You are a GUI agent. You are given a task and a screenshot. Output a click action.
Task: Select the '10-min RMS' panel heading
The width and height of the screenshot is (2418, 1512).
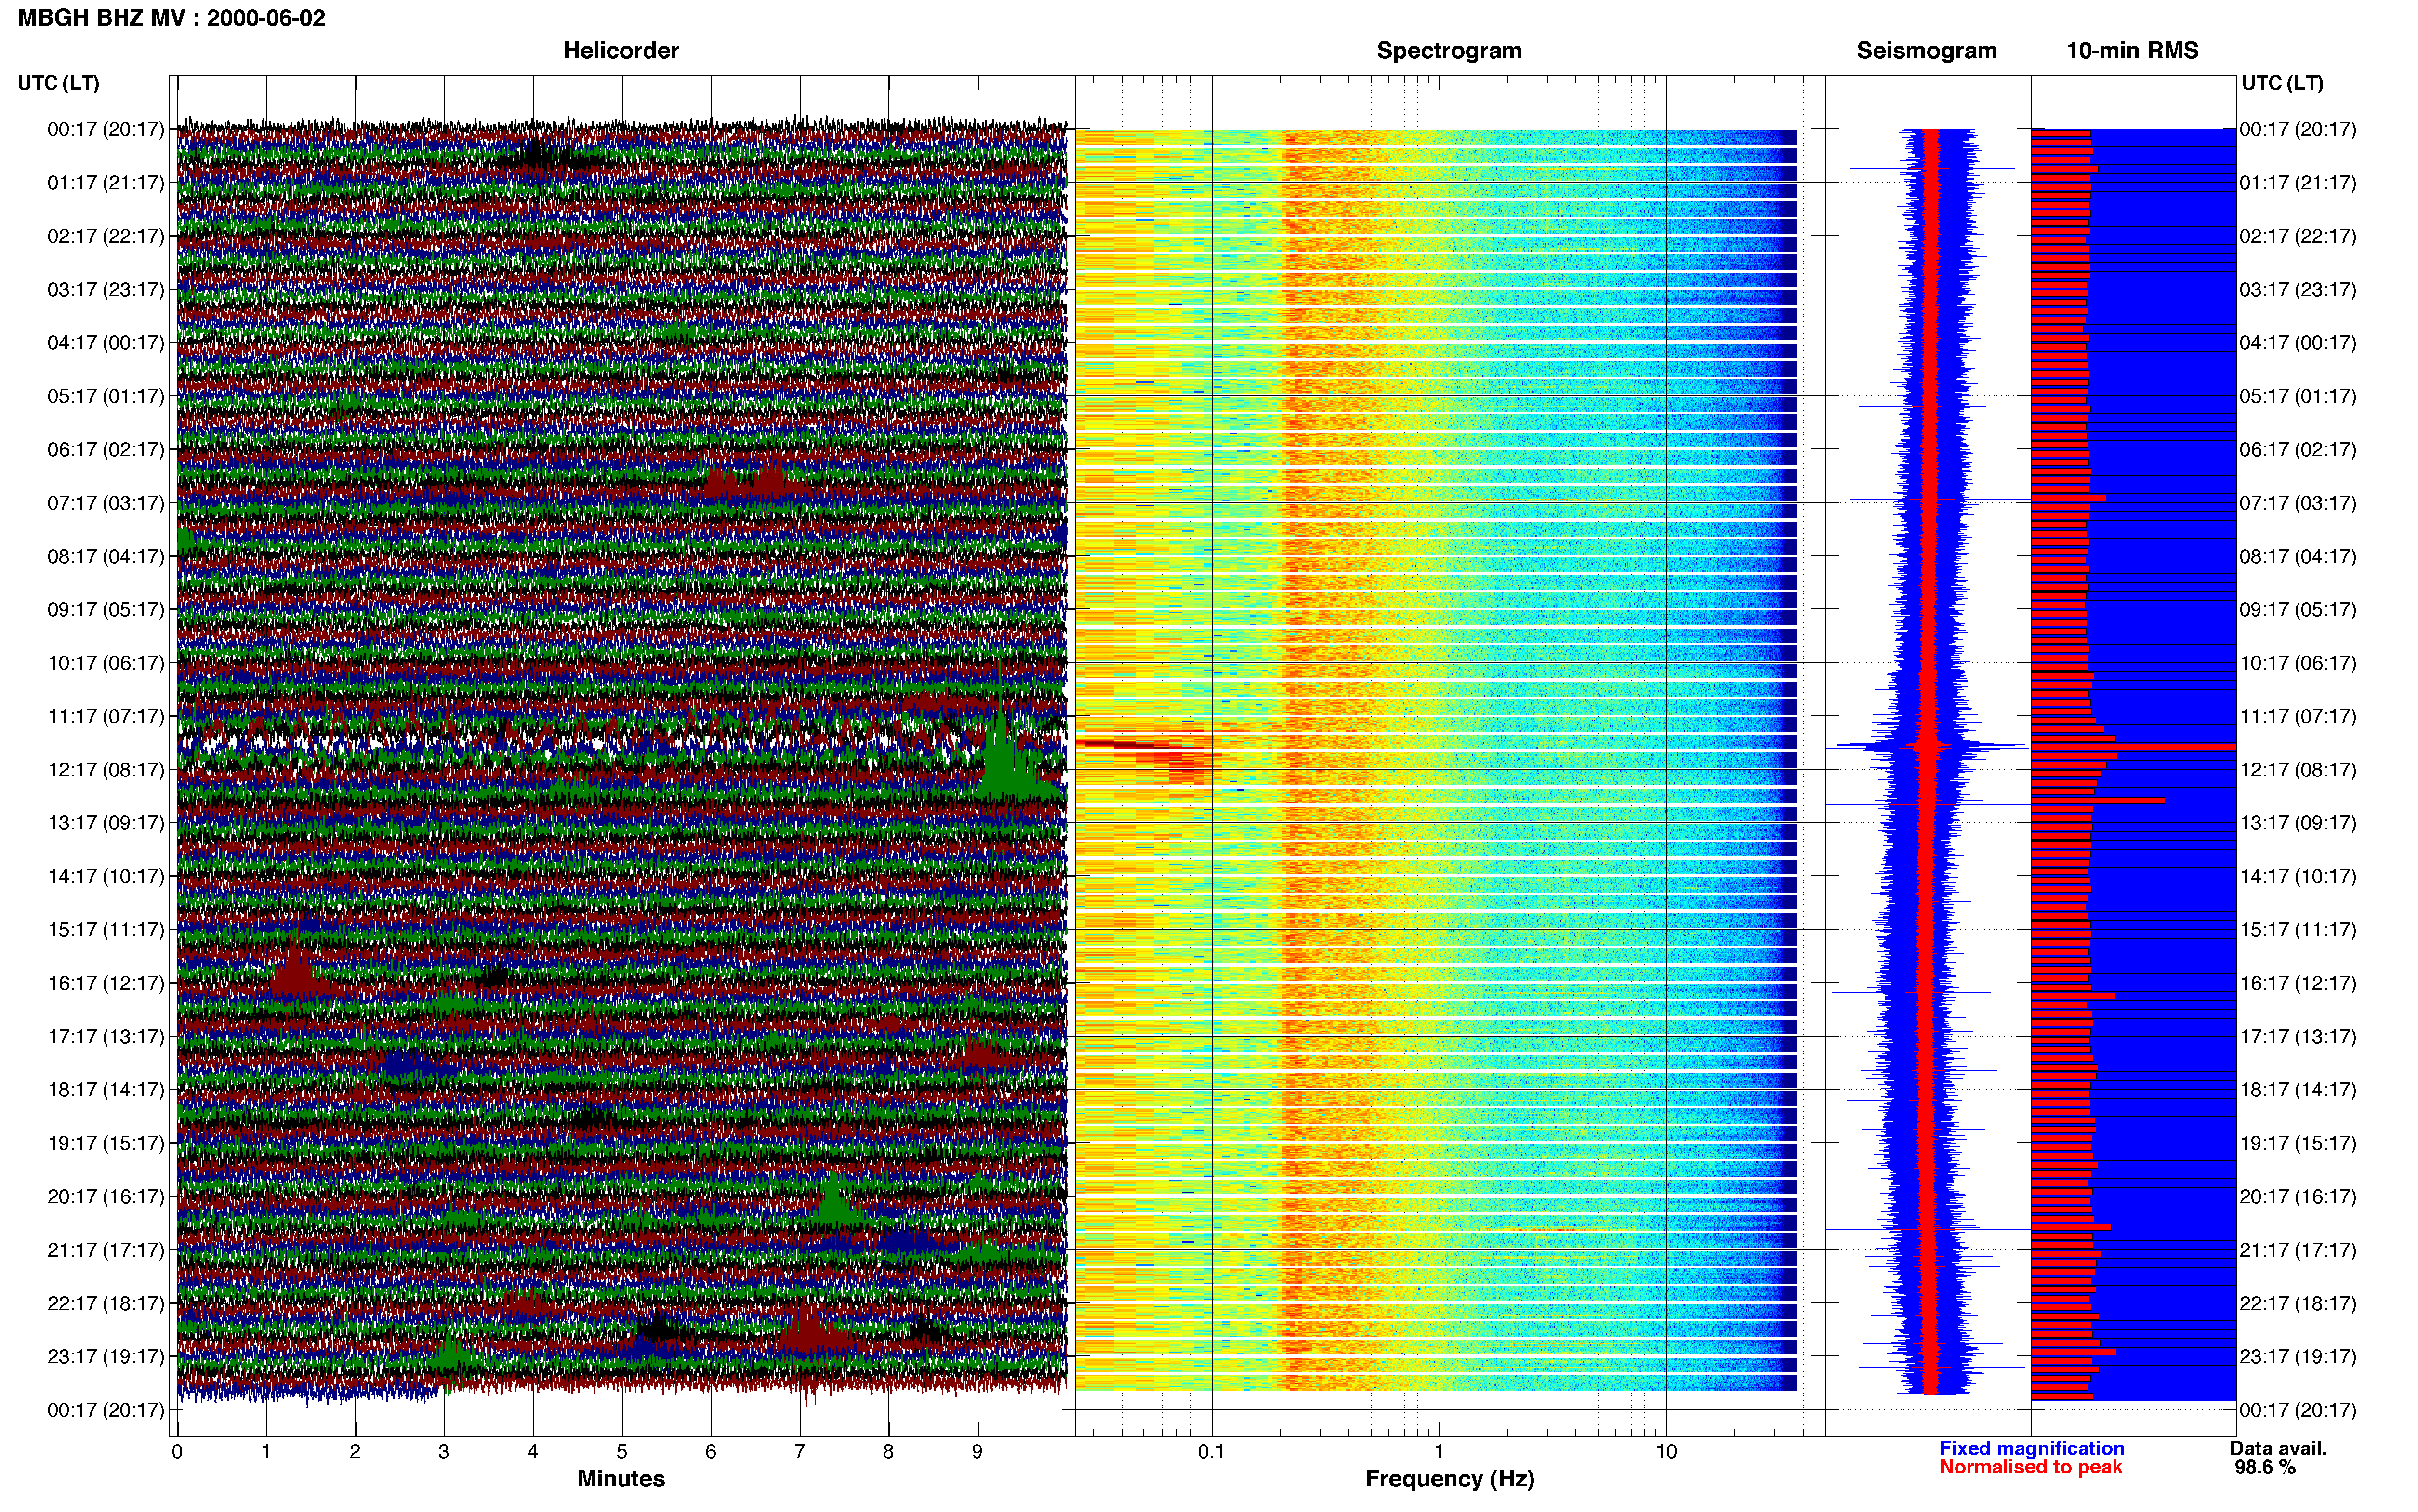(x=2132, y=50)
